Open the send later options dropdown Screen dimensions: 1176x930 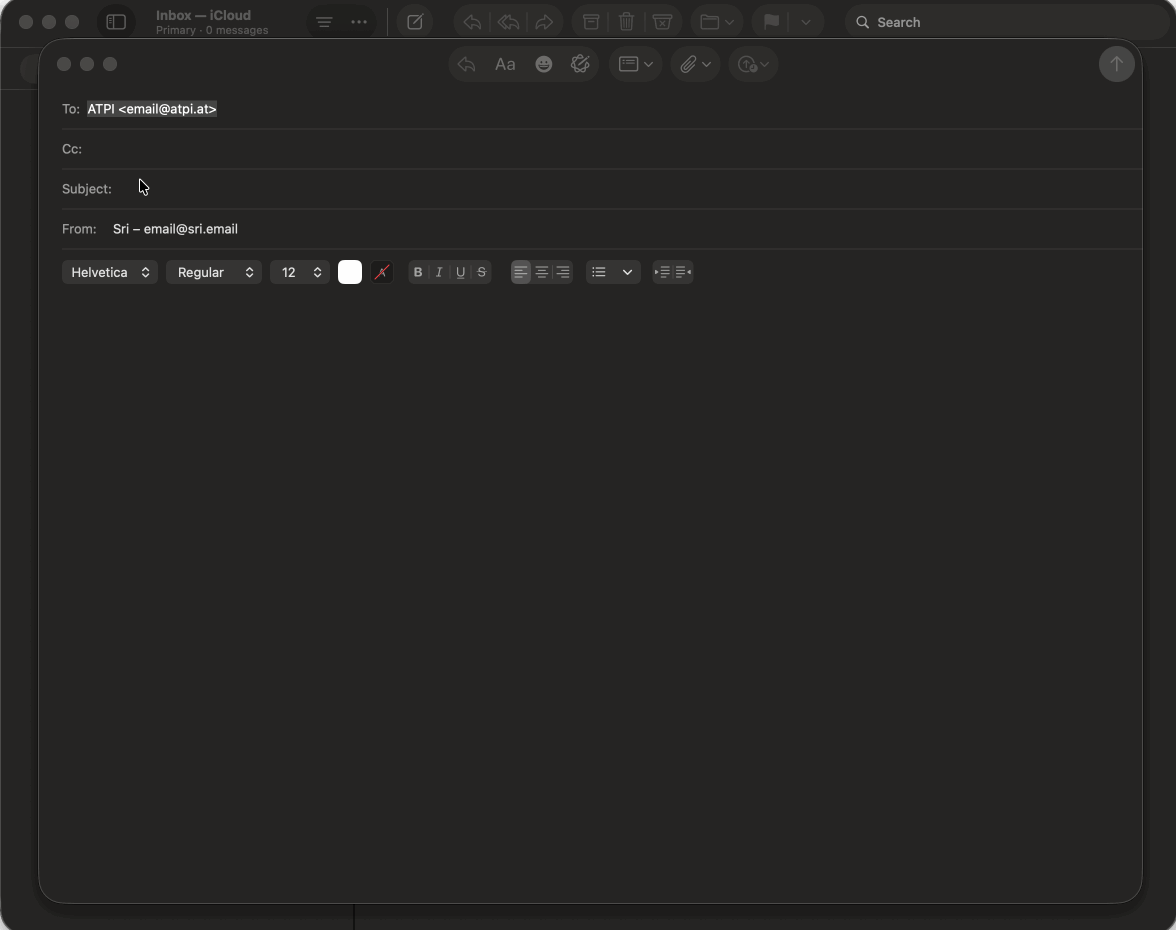pos(753,64)
